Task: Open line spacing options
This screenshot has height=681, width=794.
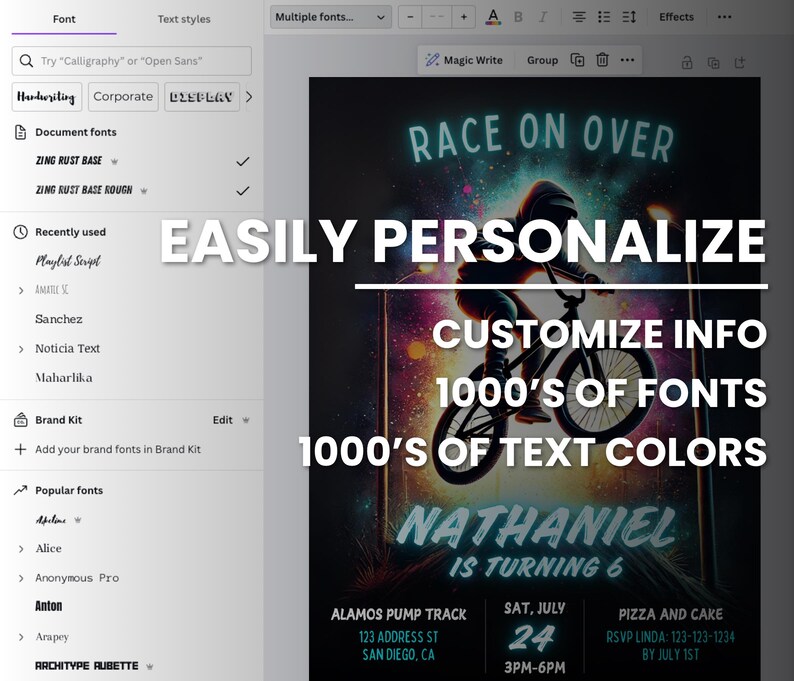Action: pyautogui.click(x=629, y=17)
